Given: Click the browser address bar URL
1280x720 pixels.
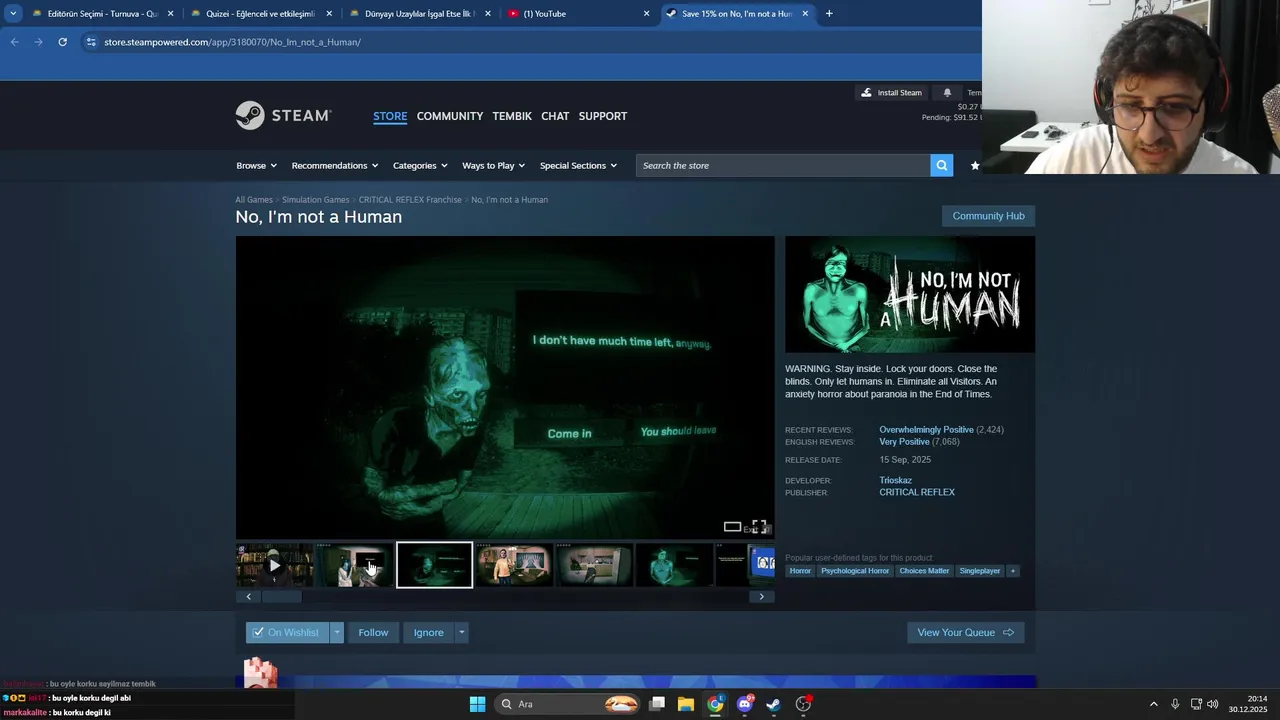Looking at the screenshot, I should tap(232, 42).
